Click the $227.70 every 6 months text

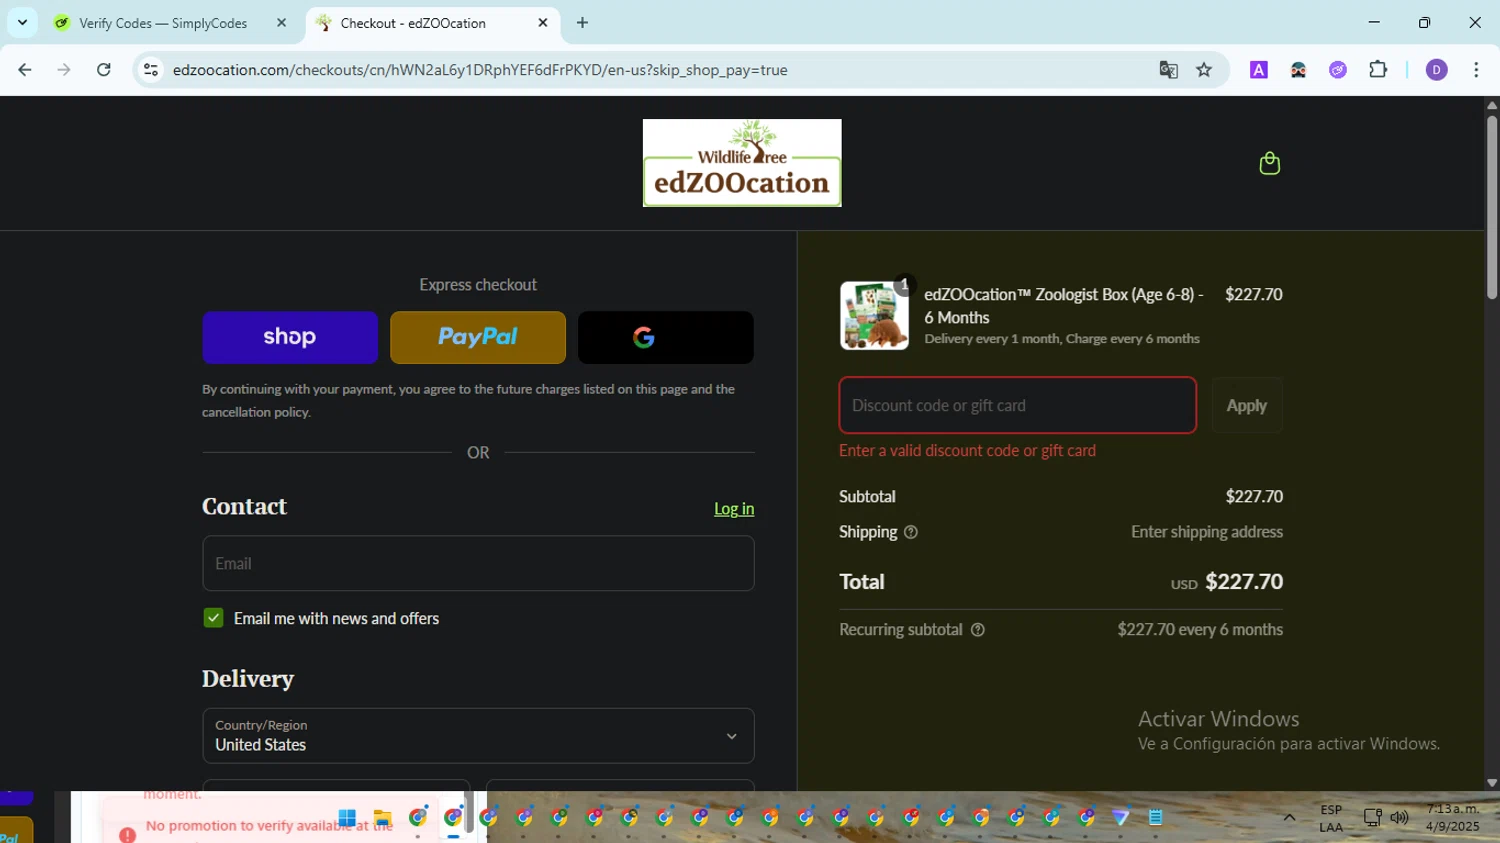pos(1200,630)
